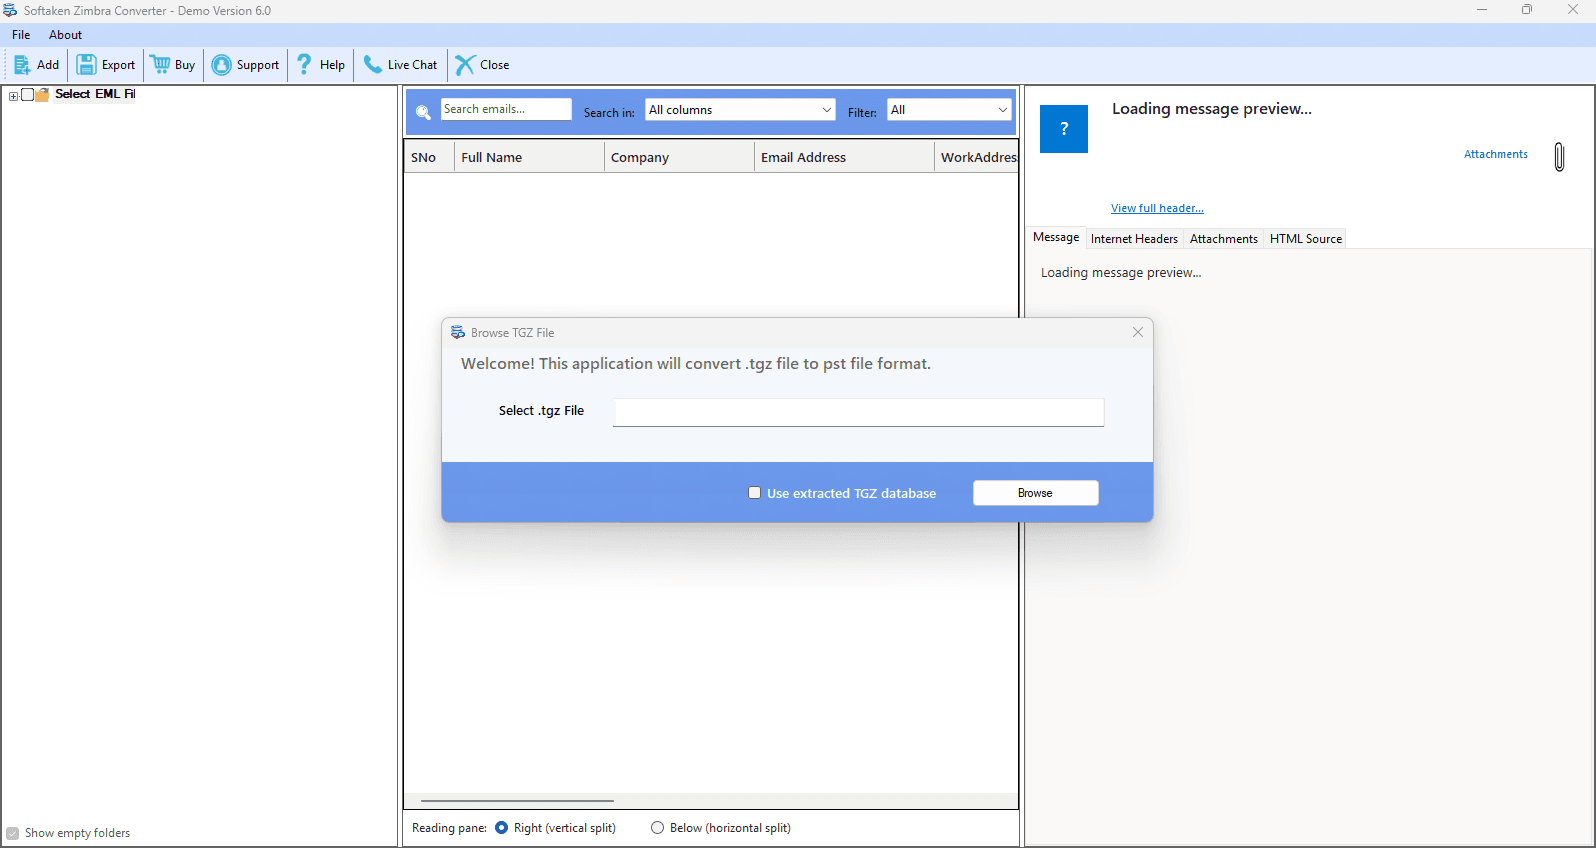
Task: Switch to the Internet Headers tab
Action: point(1134,239)
